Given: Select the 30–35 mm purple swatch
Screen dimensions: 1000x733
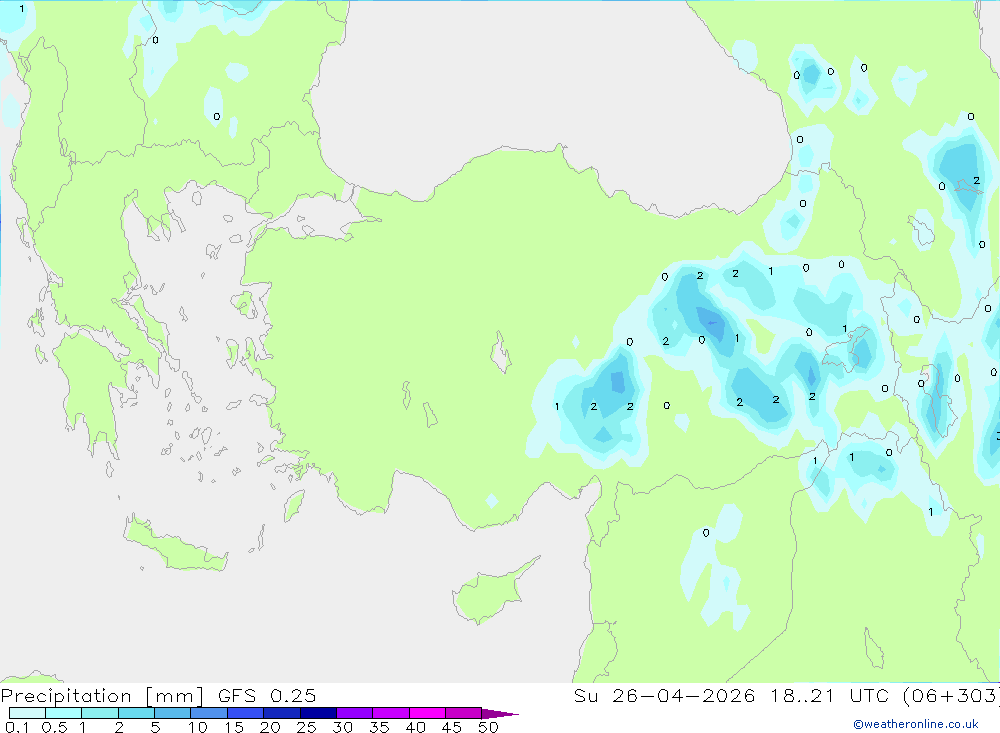Looking at the screenshot, I should 355,713.
